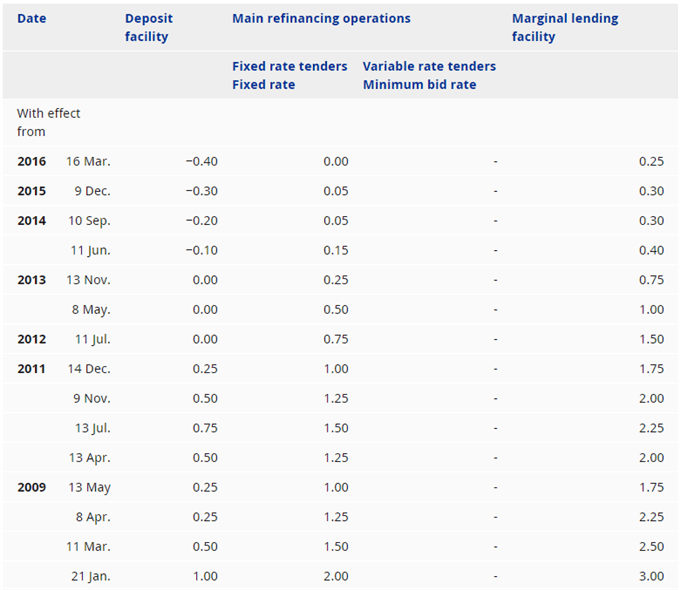Viewport: 680px width, 590px height.
Task: Select the 11 Jul. 2012 date cell
Action: click(x=93, y=339)
